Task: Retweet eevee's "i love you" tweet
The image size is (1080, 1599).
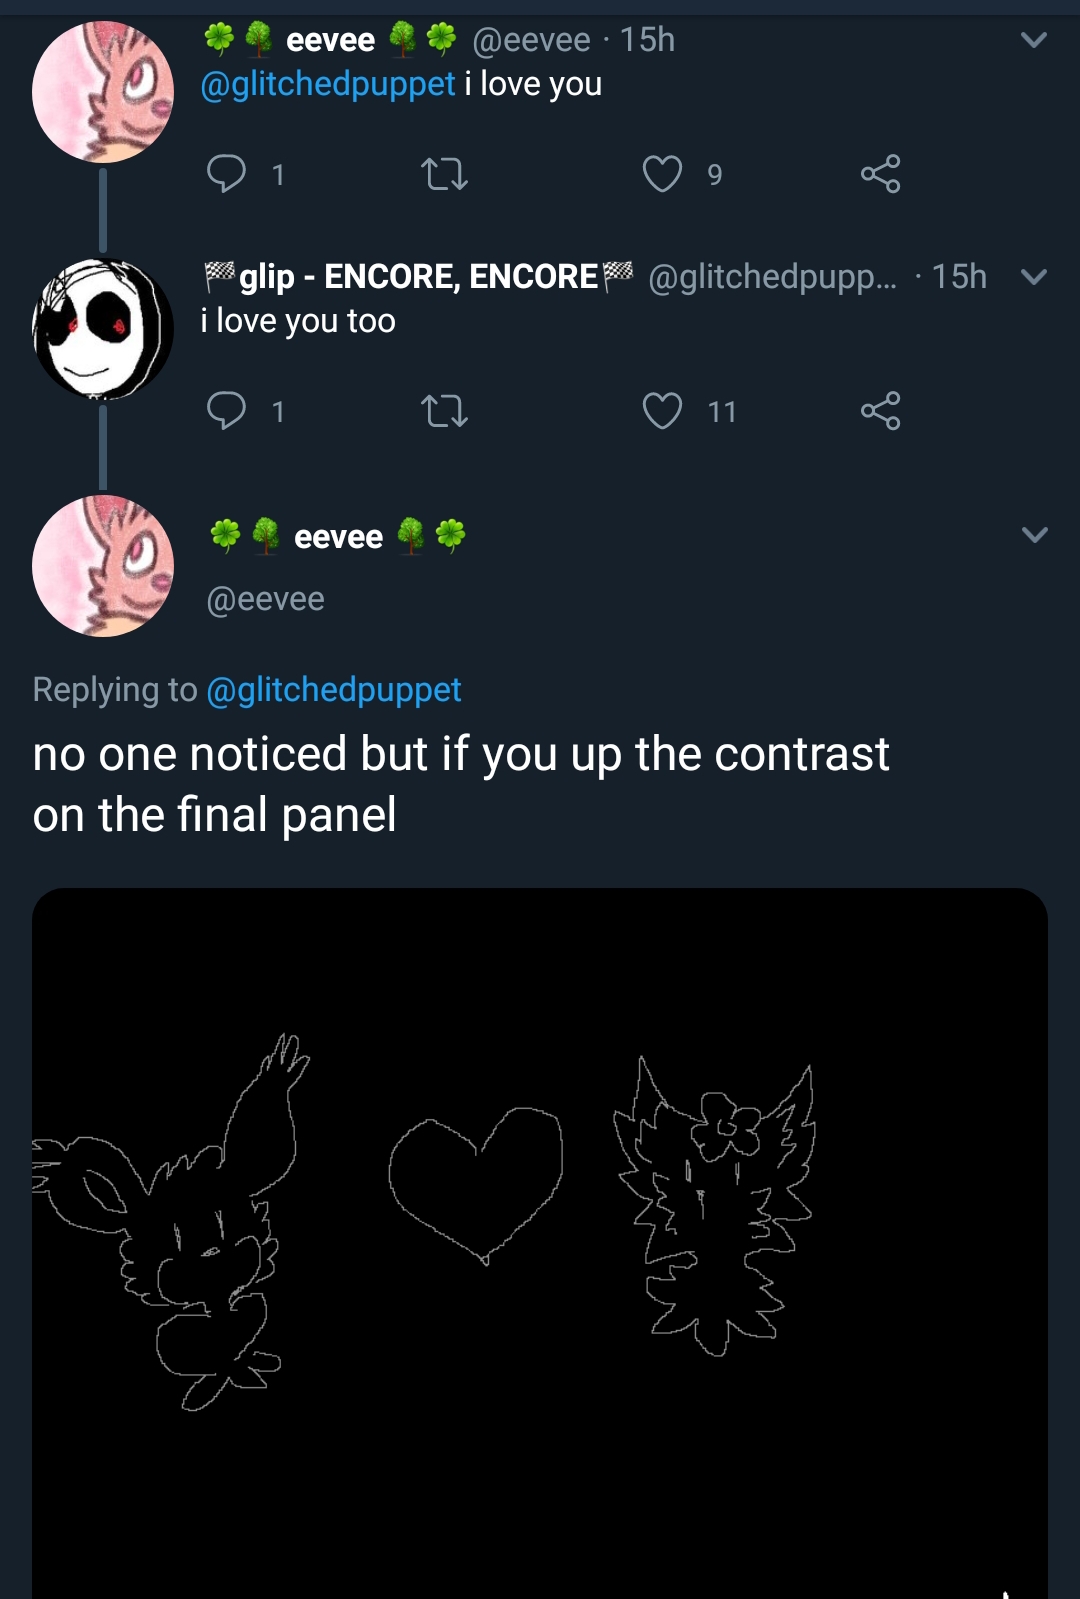Action: (445, 175)
